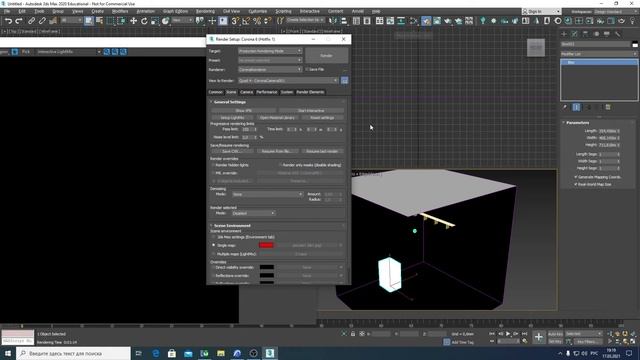Toggle Window/Crossing selection mode
This screenshot has height=360, width=640.
pyautogui.click(x=121, y=21)
